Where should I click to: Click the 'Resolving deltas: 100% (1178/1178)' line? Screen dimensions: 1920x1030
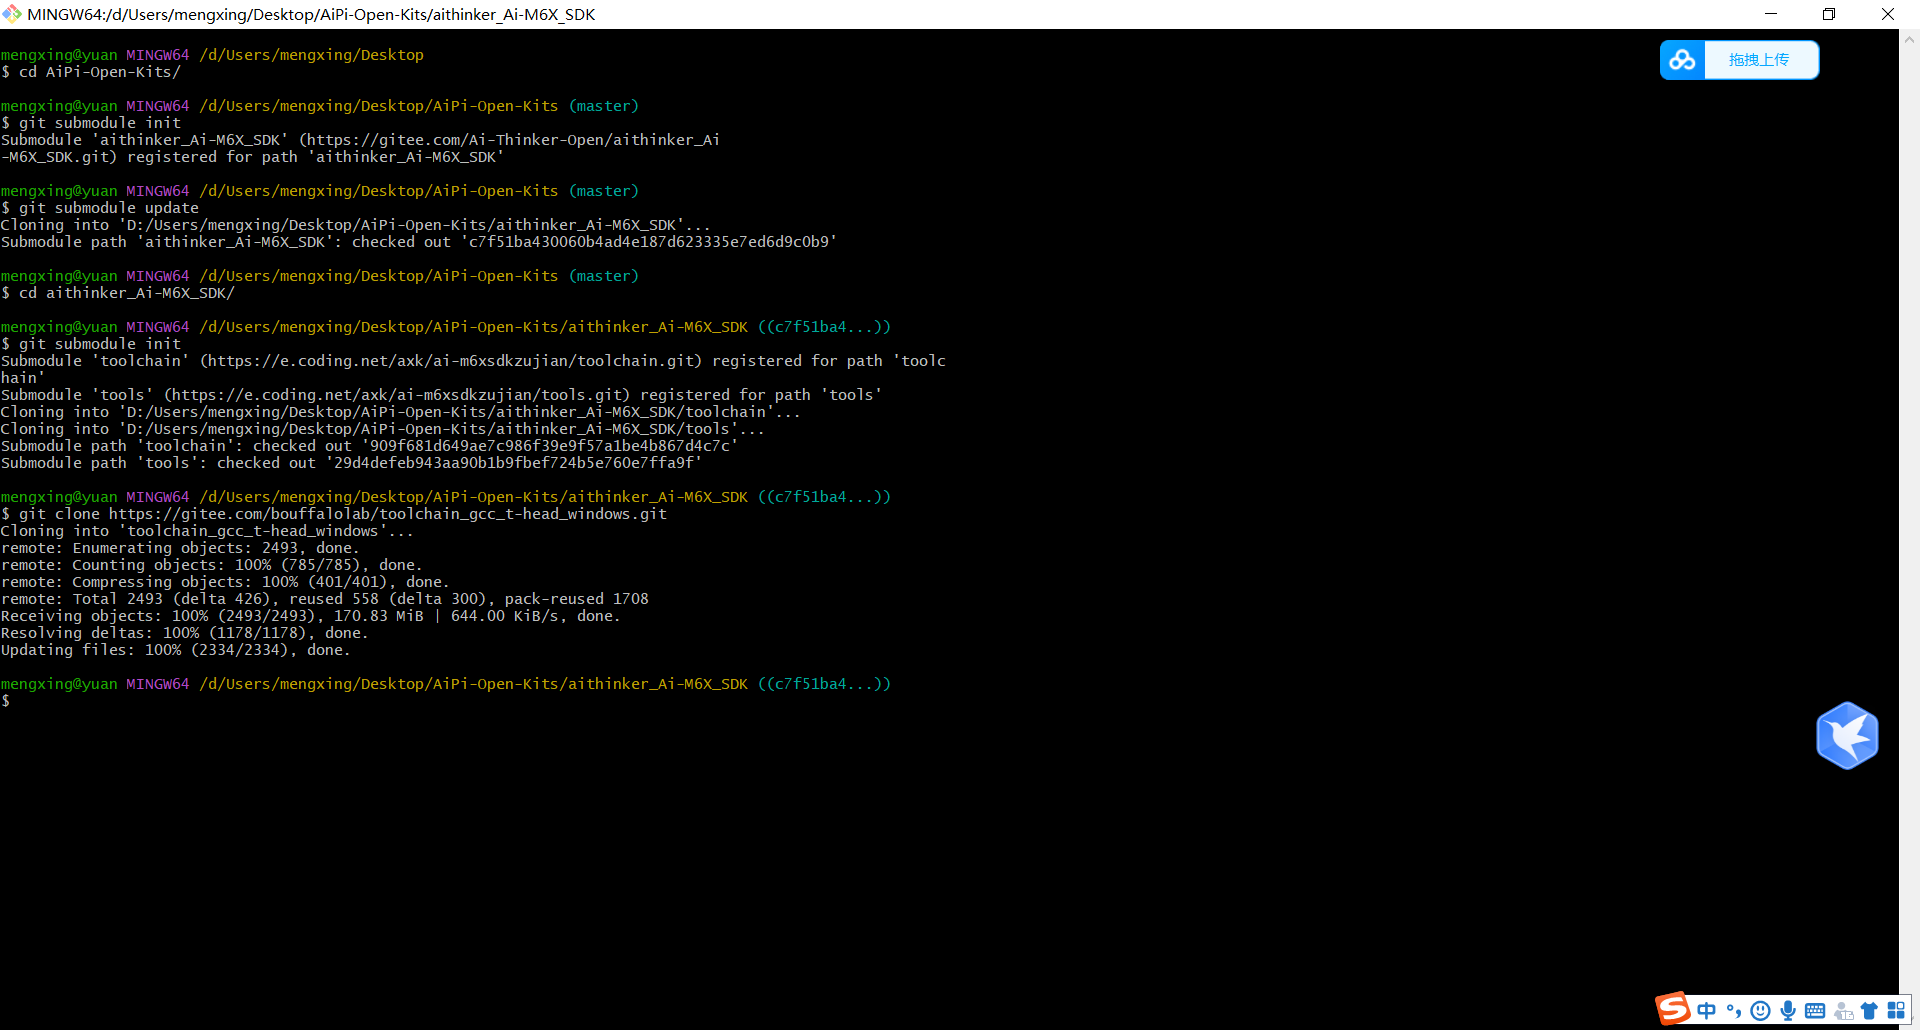185,633
